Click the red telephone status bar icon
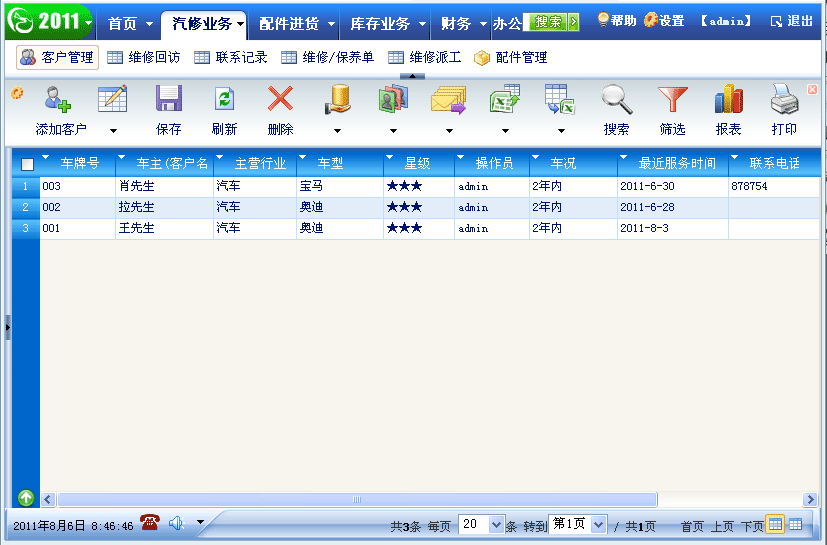 point(150,523)
